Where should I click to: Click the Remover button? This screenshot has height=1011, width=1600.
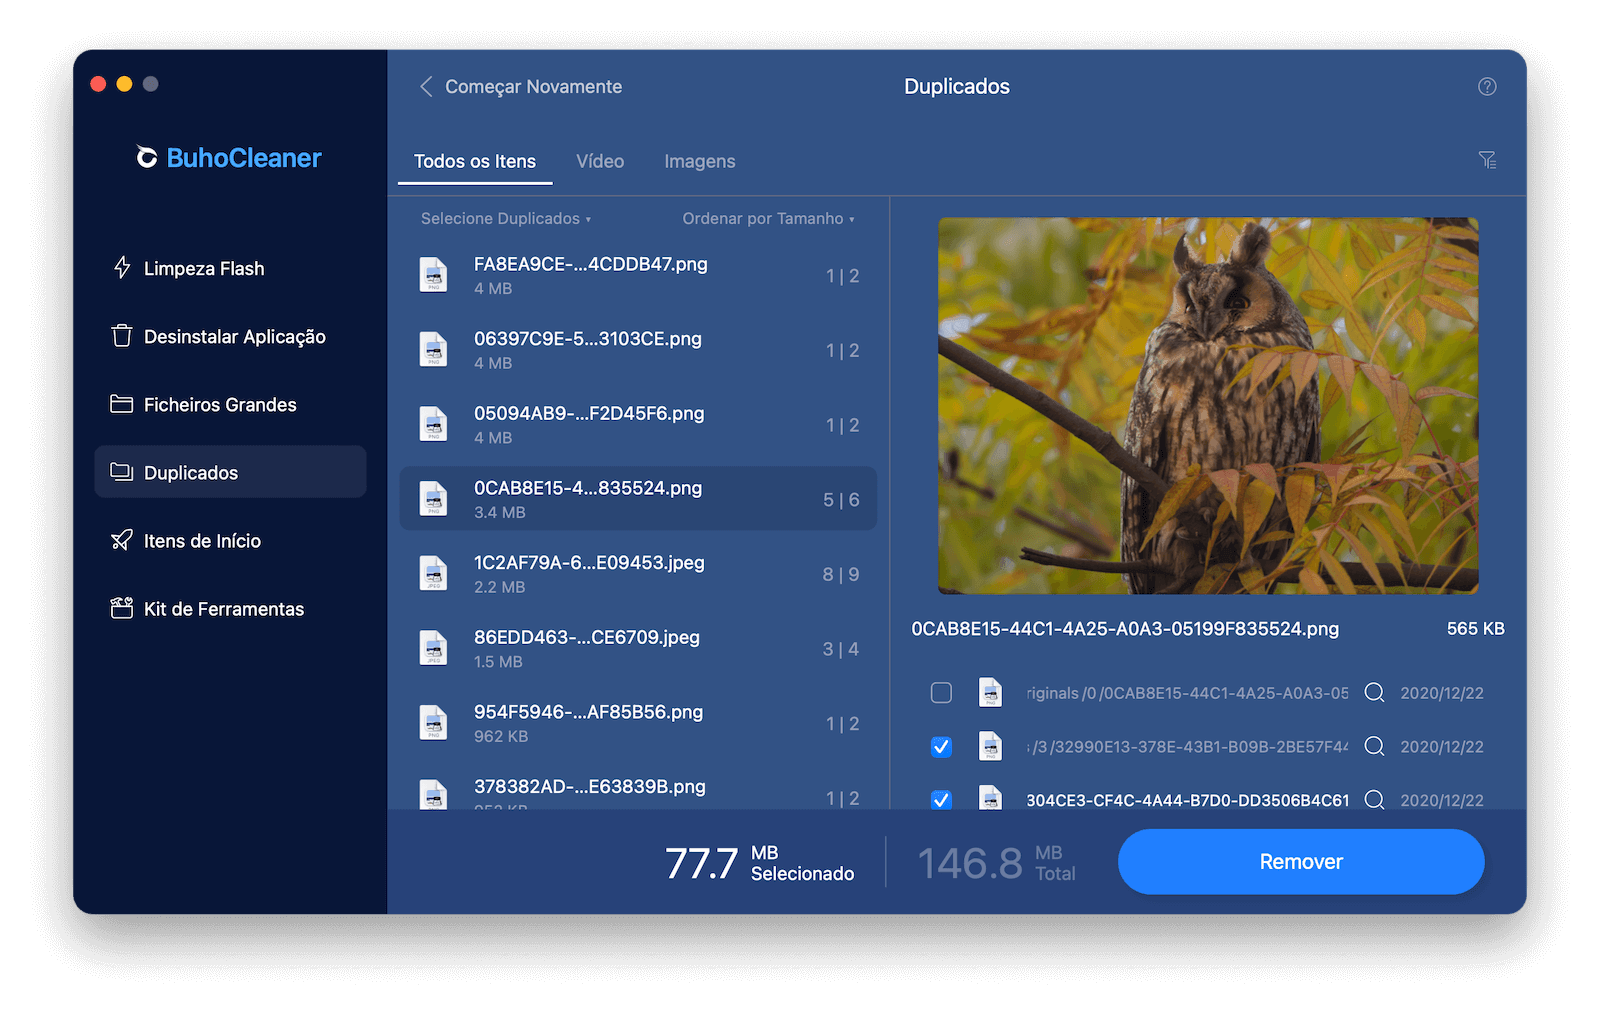[1301, 862]
